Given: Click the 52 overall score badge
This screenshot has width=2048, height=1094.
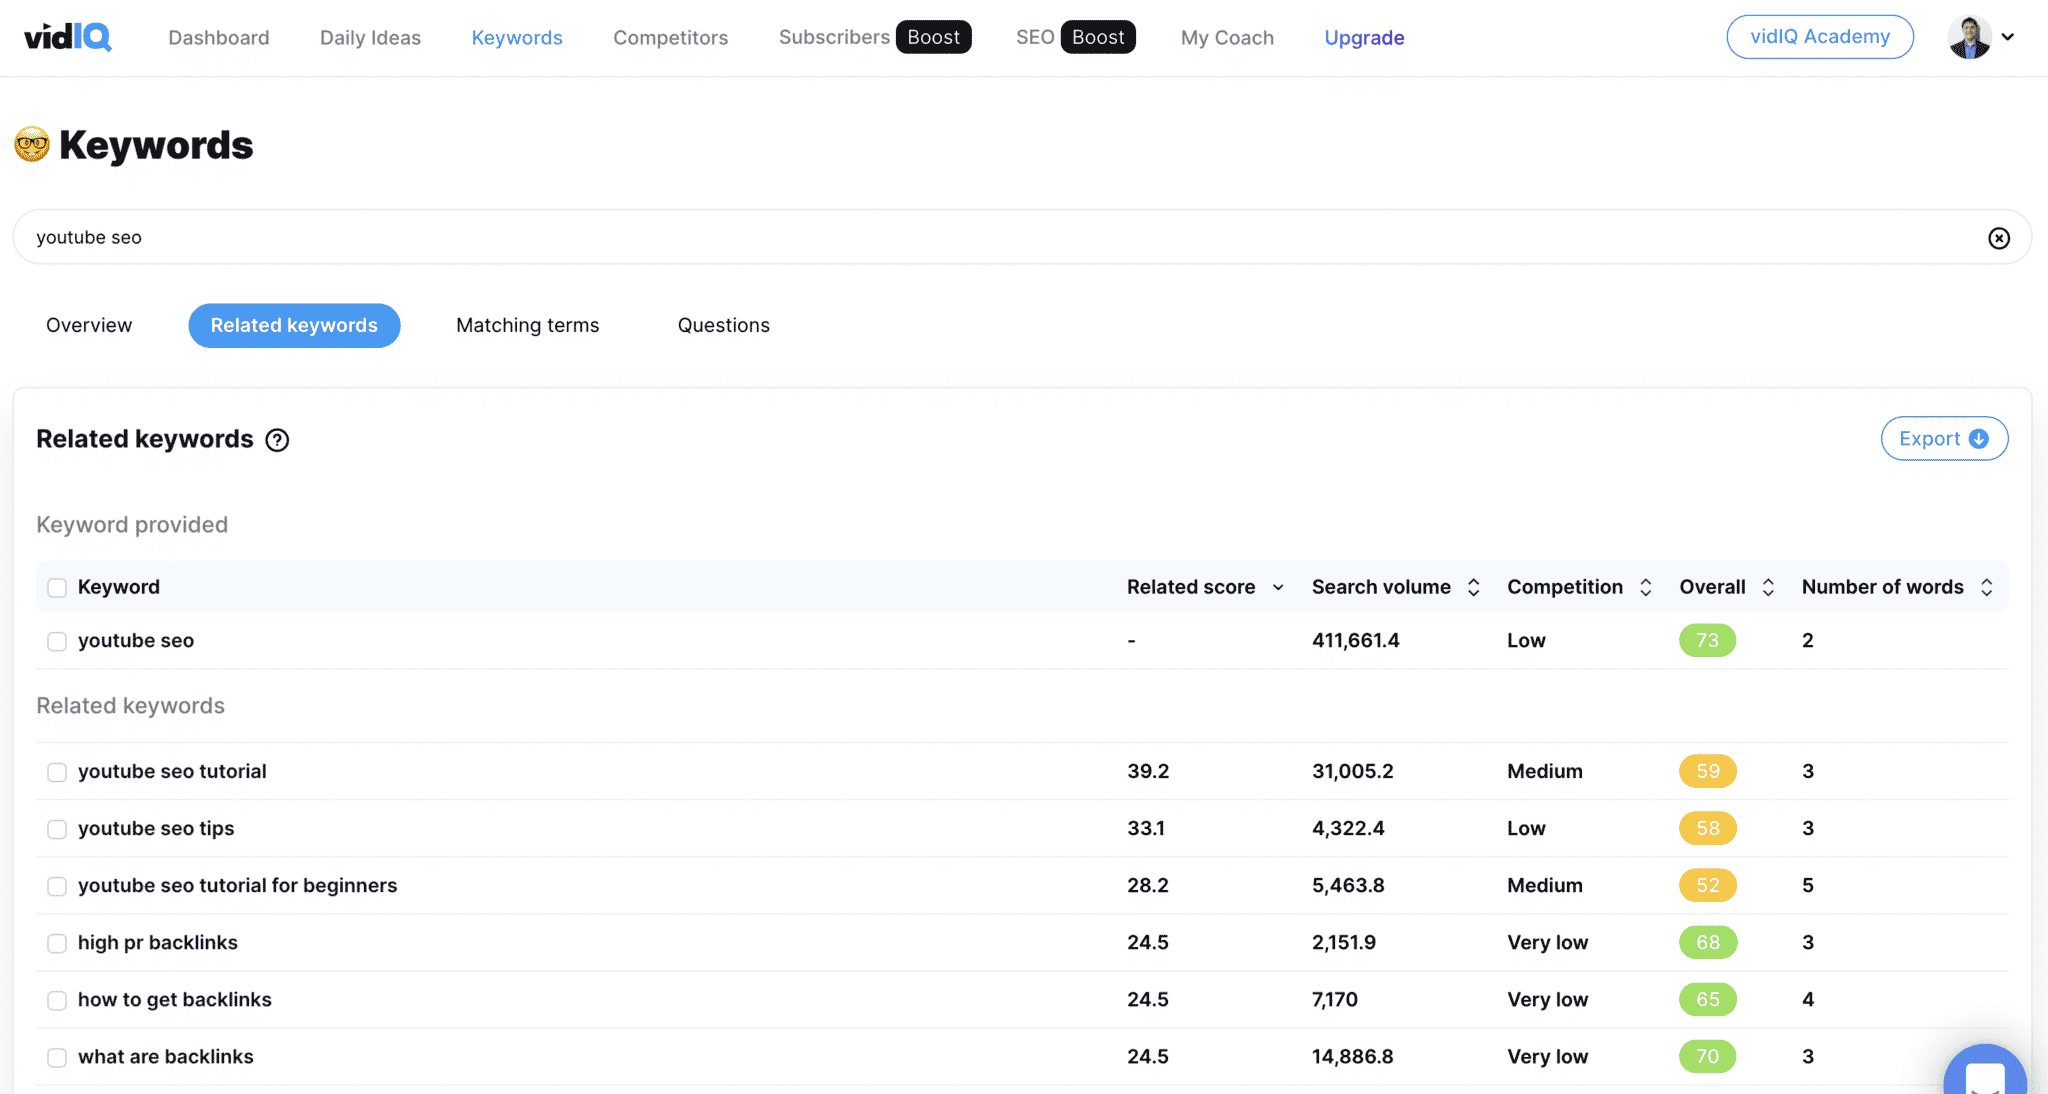Looking at the screenshot, I should point(1707,885).
